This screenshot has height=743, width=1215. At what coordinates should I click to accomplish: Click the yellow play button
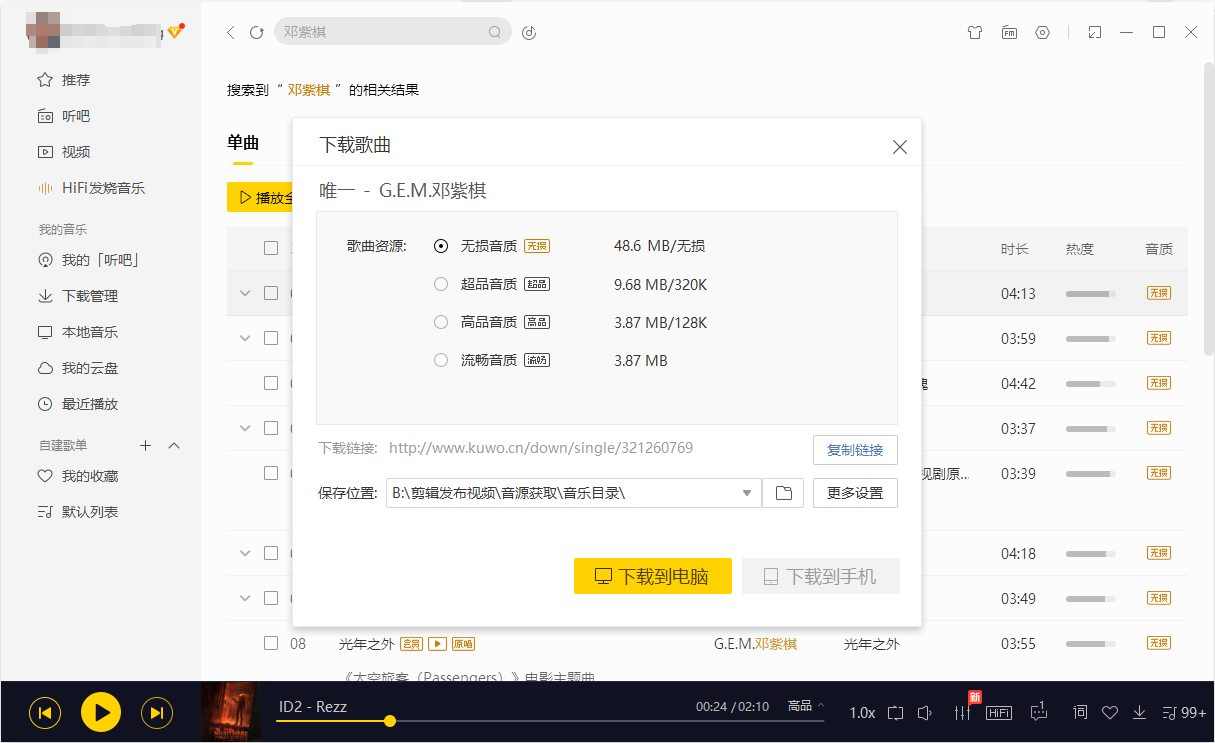point(100,712)
